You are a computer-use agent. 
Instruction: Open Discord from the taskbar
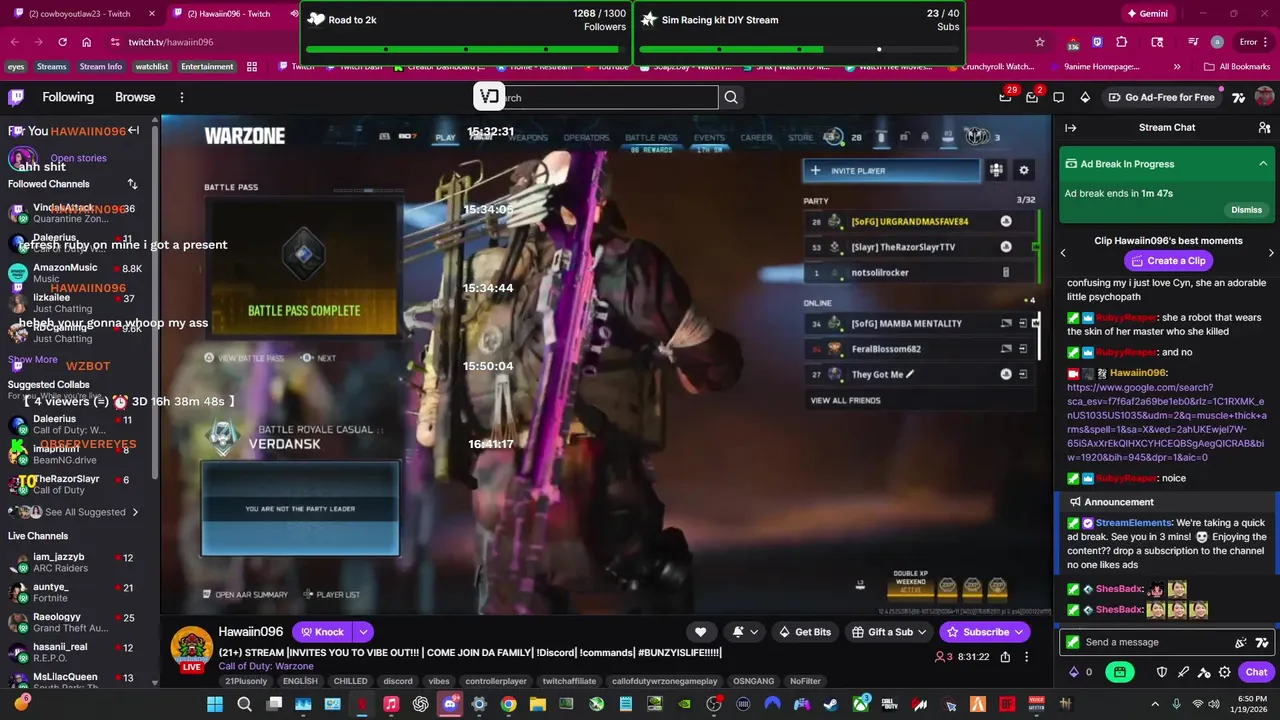click(x=450, y=704)
